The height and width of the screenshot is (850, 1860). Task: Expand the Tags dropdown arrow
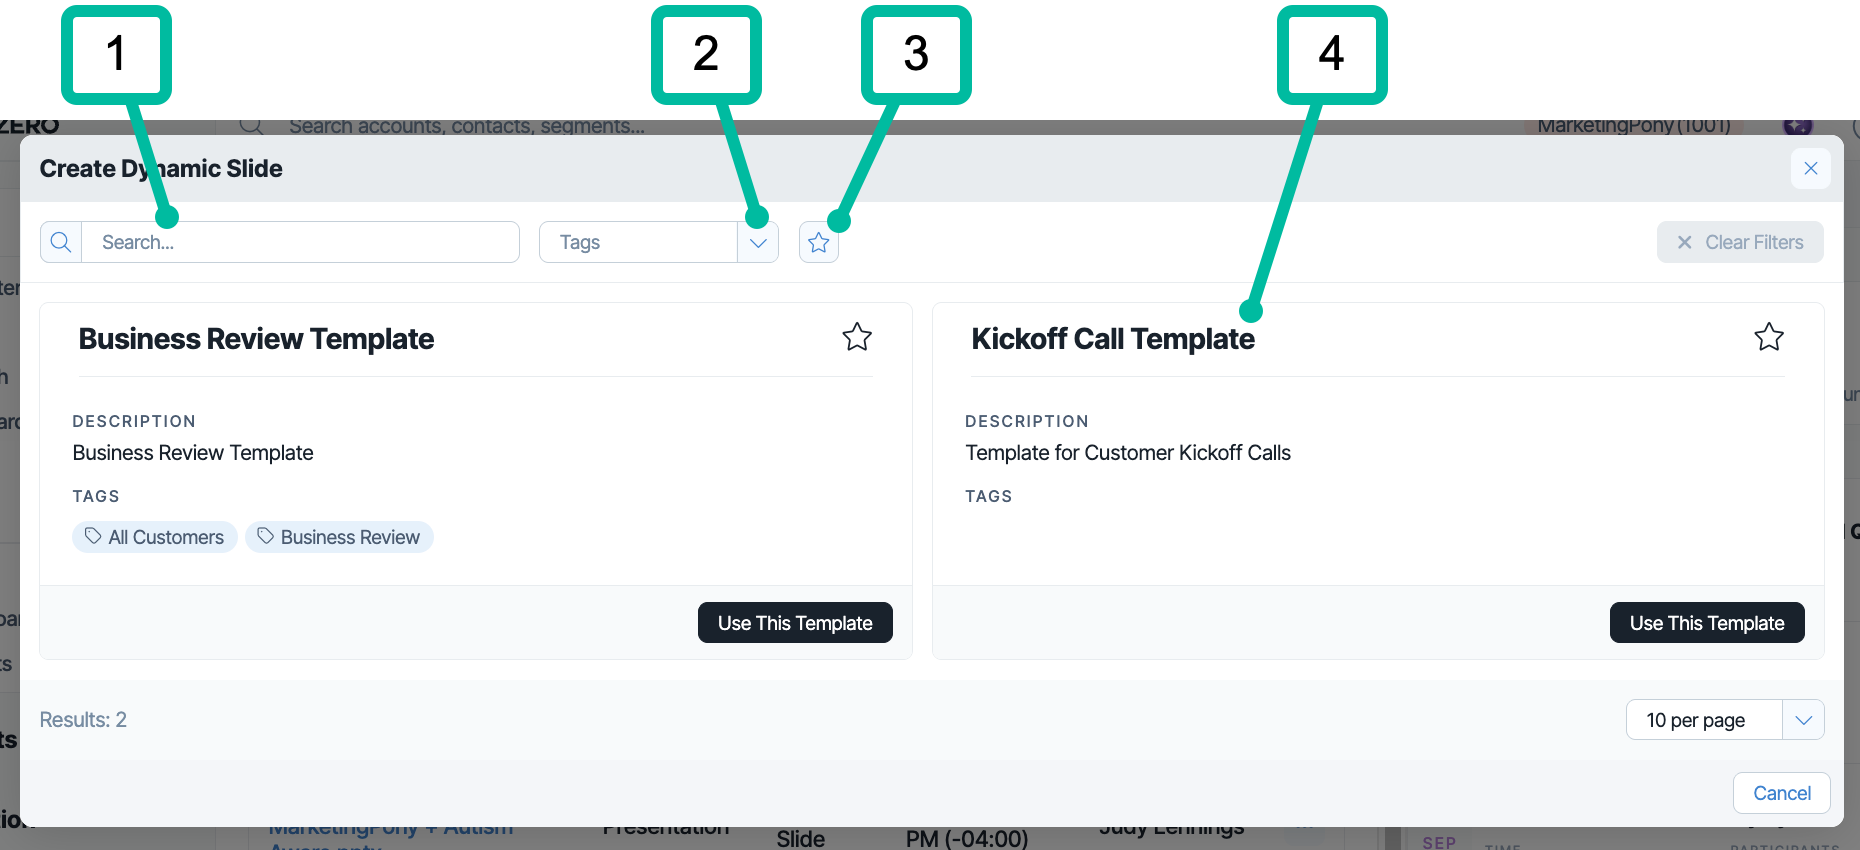[x=758, y=242]
